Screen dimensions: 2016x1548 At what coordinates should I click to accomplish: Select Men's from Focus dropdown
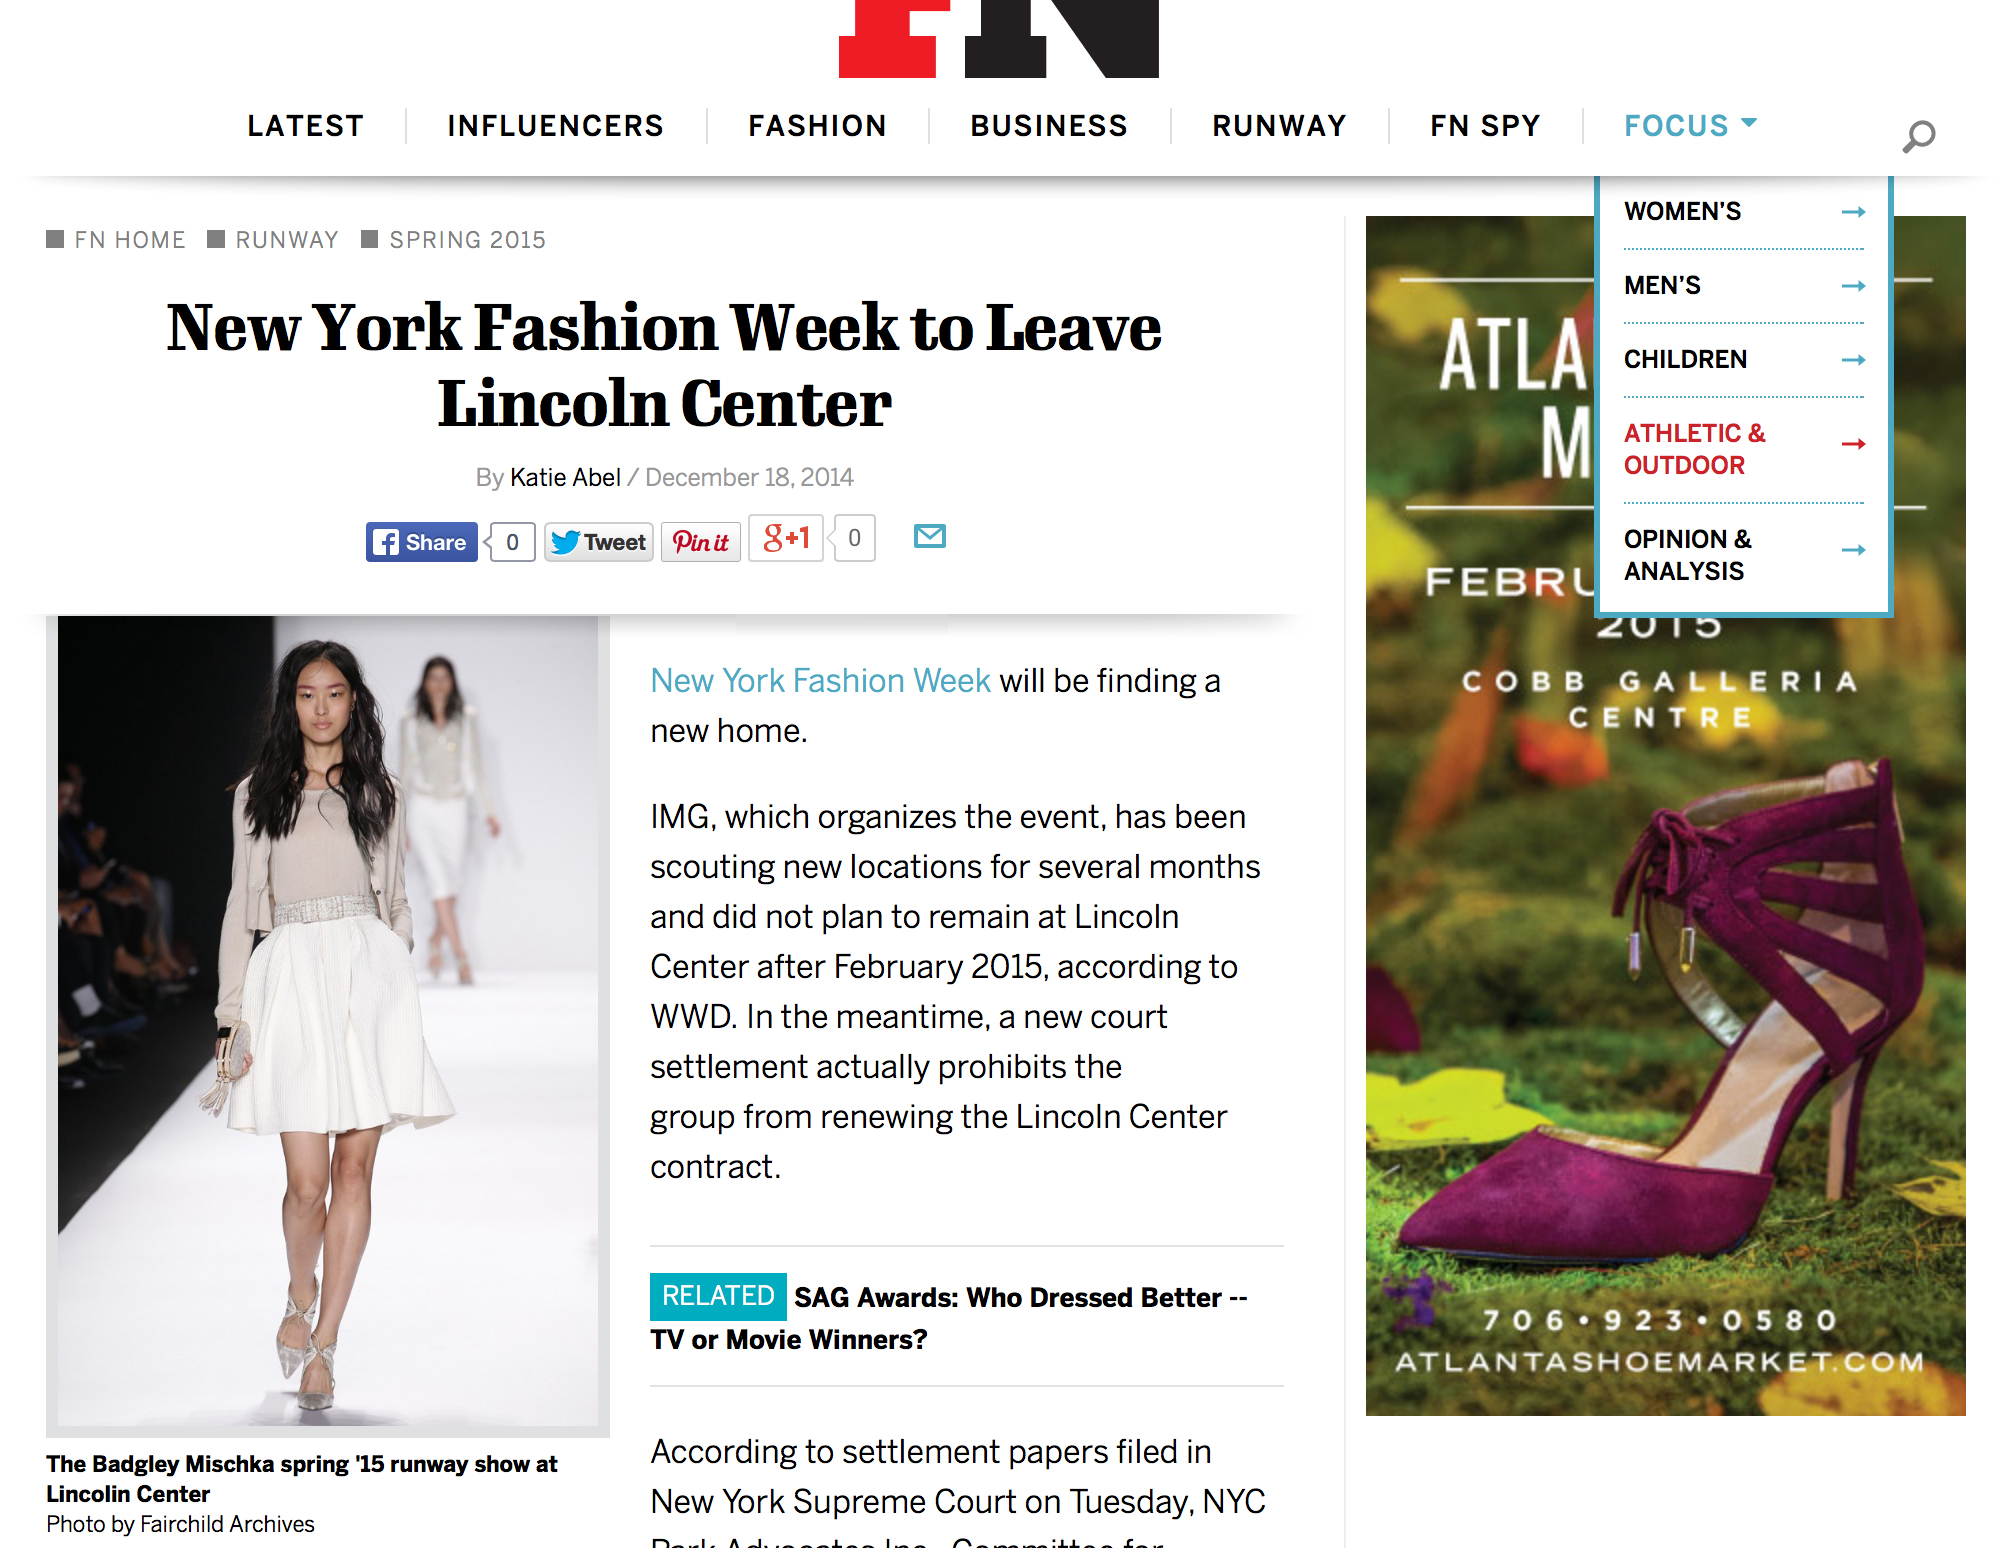[1743, 285]
